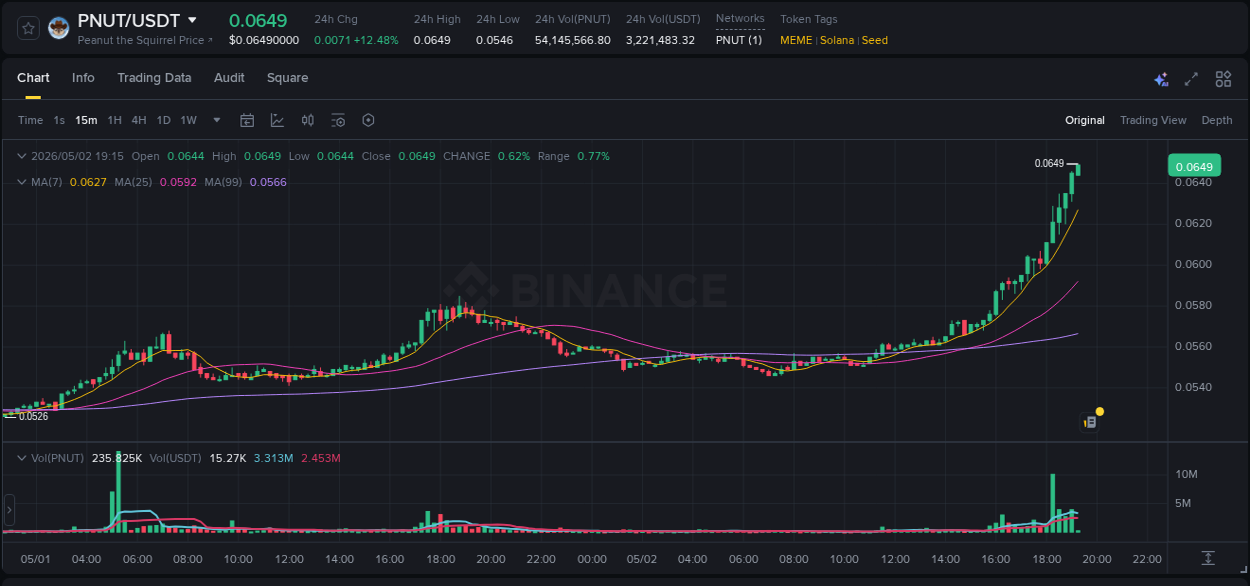
Task: Click the 24h Vol(PNUT) value 54,145,566.80
Action: pyautogui.click(x=572, y=40)
